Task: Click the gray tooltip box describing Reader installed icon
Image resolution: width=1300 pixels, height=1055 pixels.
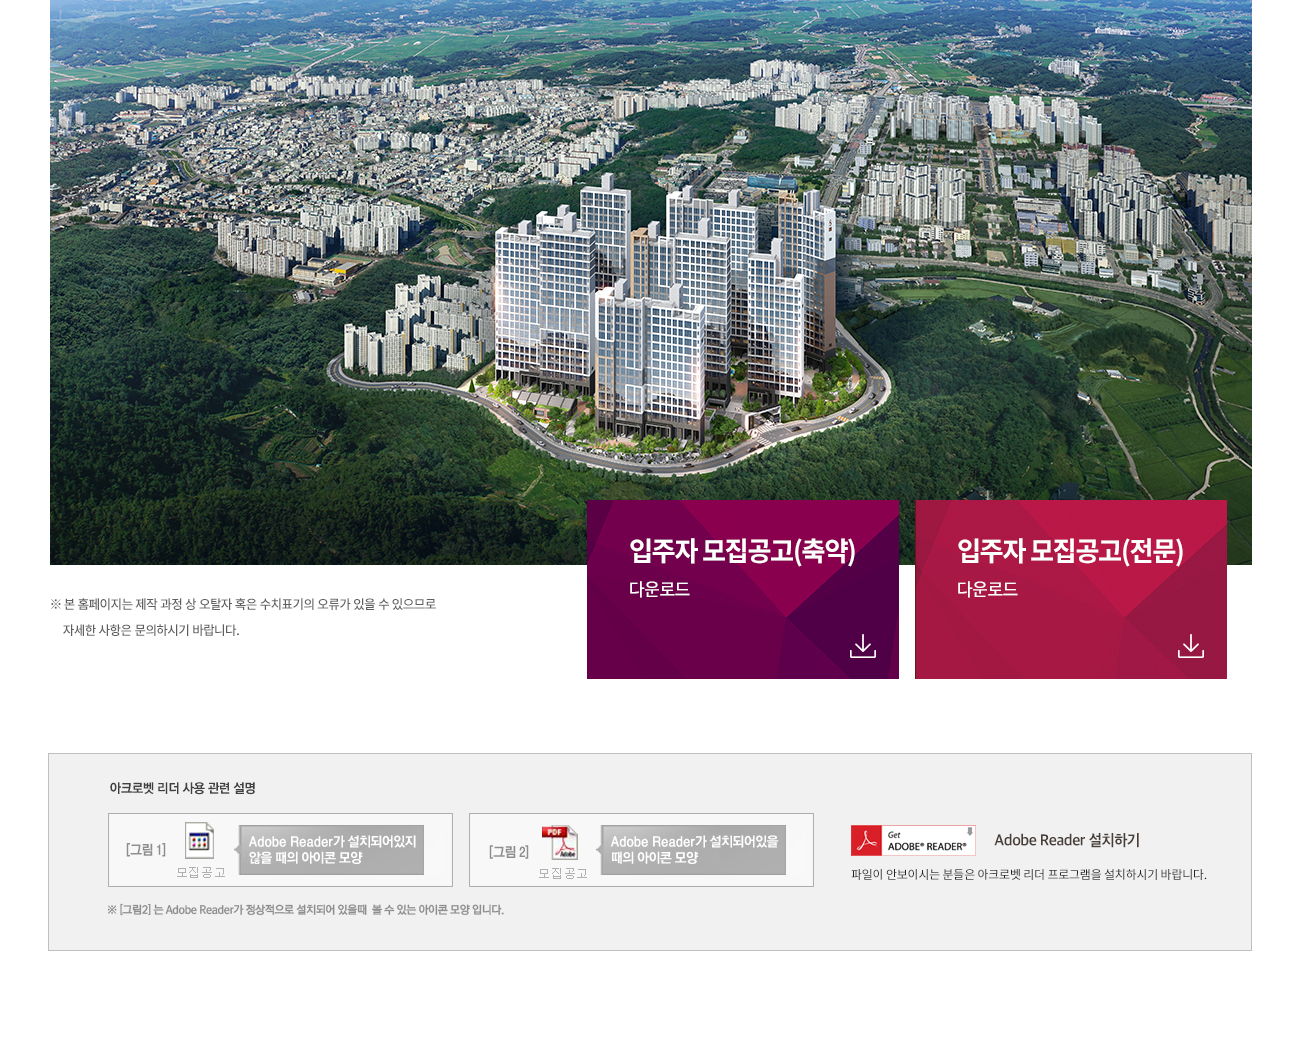Action: 694,849
